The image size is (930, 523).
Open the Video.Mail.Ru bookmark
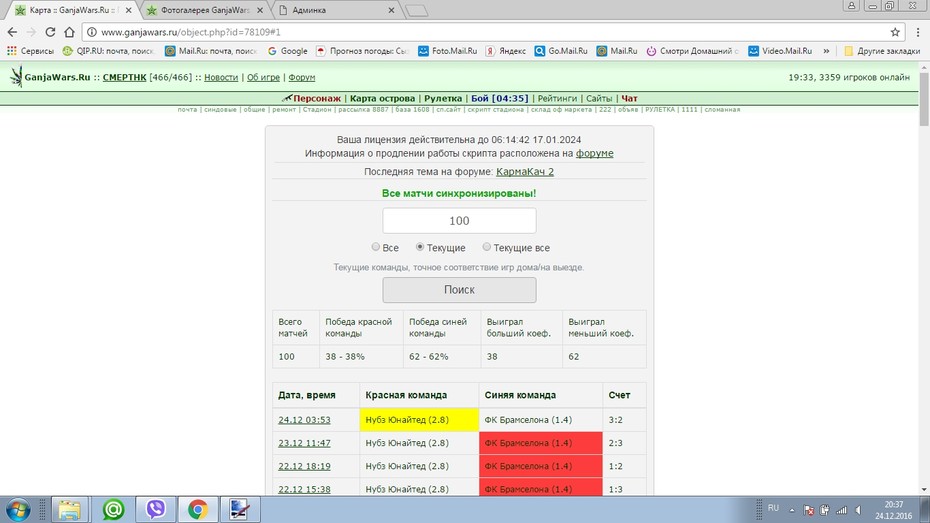[x=780, y=51]
